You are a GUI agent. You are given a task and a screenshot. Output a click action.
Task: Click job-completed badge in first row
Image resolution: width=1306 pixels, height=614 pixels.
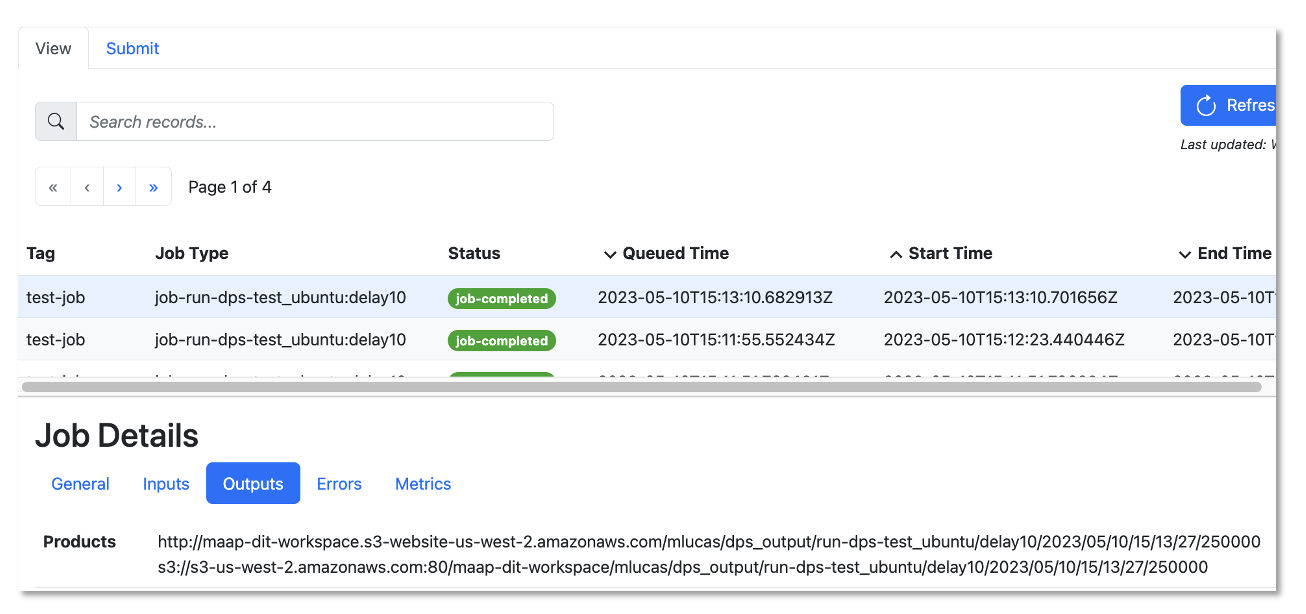502,298
